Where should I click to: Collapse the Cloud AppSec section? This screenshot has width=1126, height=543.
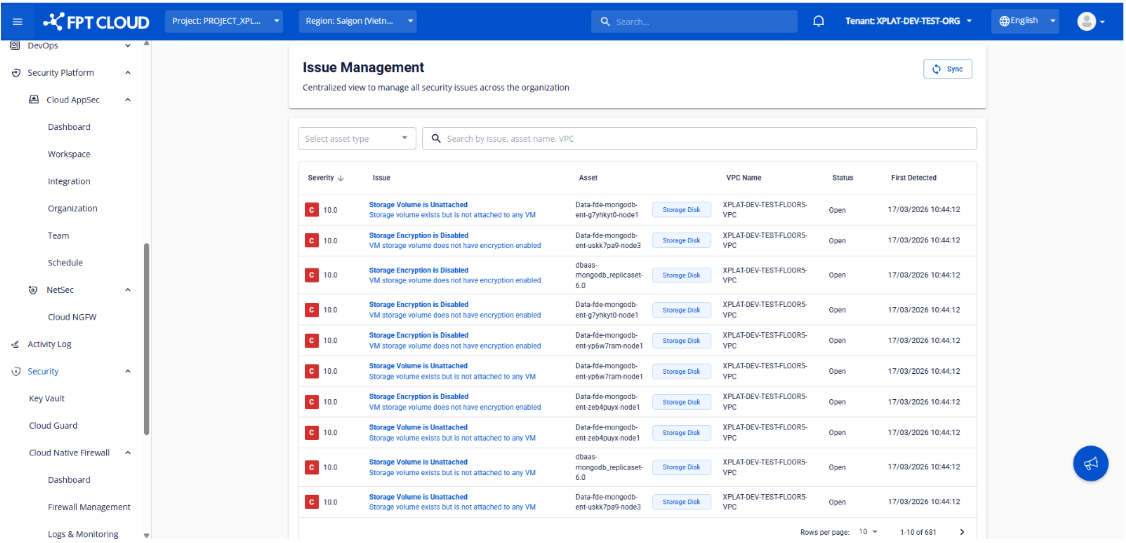pos(128,100)
